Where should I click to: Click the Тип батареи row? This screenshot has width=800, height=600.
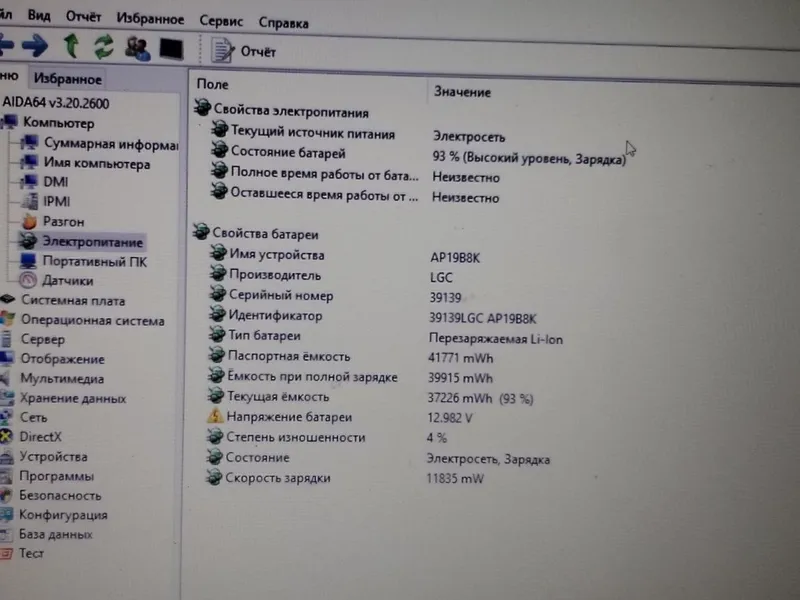(386, 337)
